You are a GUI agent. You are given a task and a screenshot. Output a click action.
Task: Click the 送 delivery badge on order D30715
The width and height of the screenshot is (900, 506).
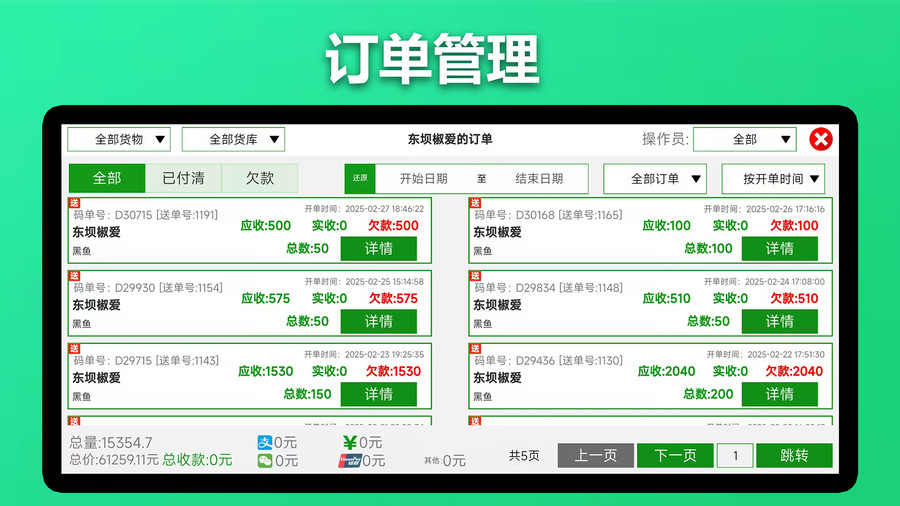pyautogui.click(x=73, y=203)
